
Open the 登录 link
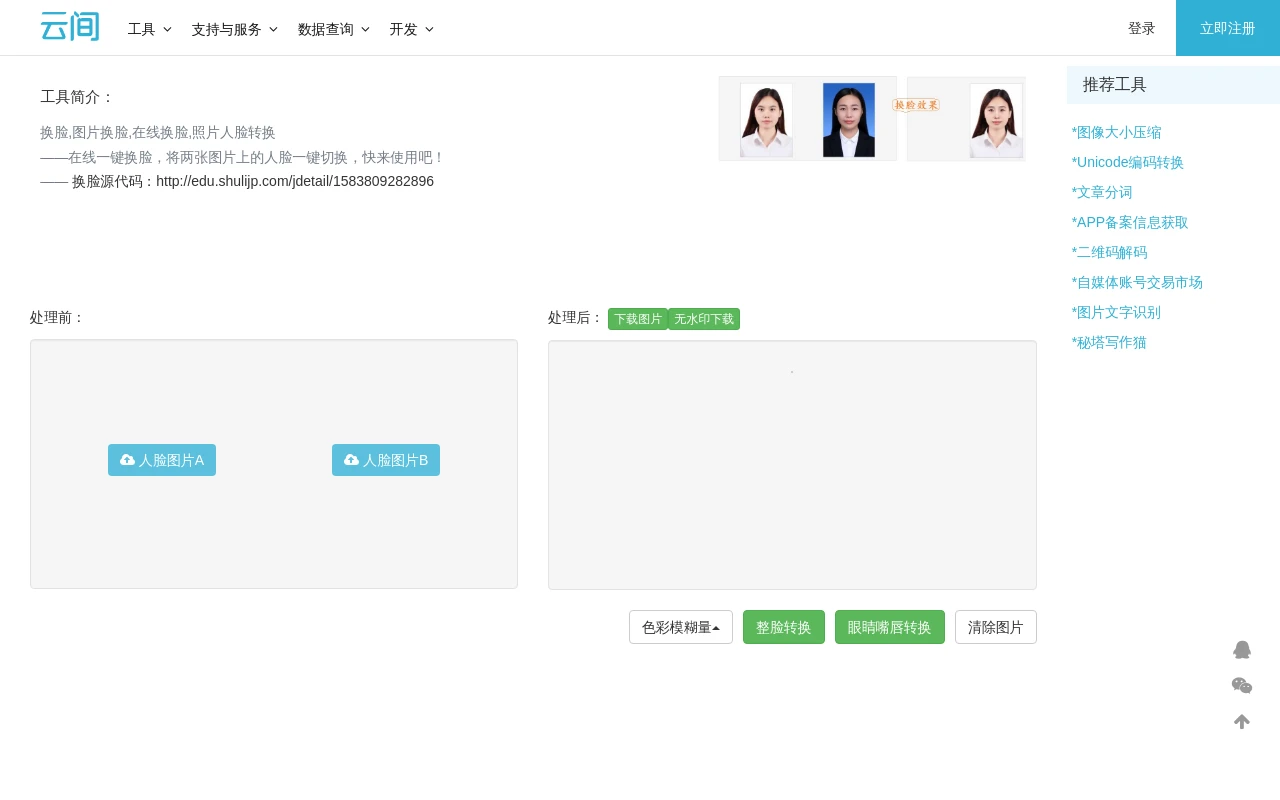click(x=1141, y=28)
